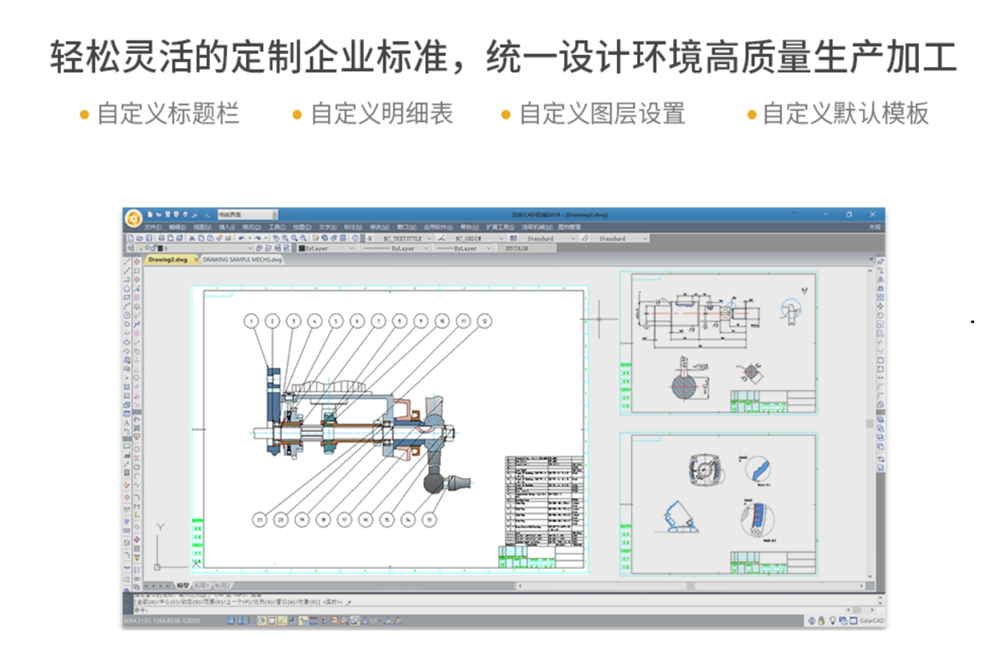The image size is (1000, 666).
Task: Click the vertical scrollbar of drawing area
Action: [870, 422]
